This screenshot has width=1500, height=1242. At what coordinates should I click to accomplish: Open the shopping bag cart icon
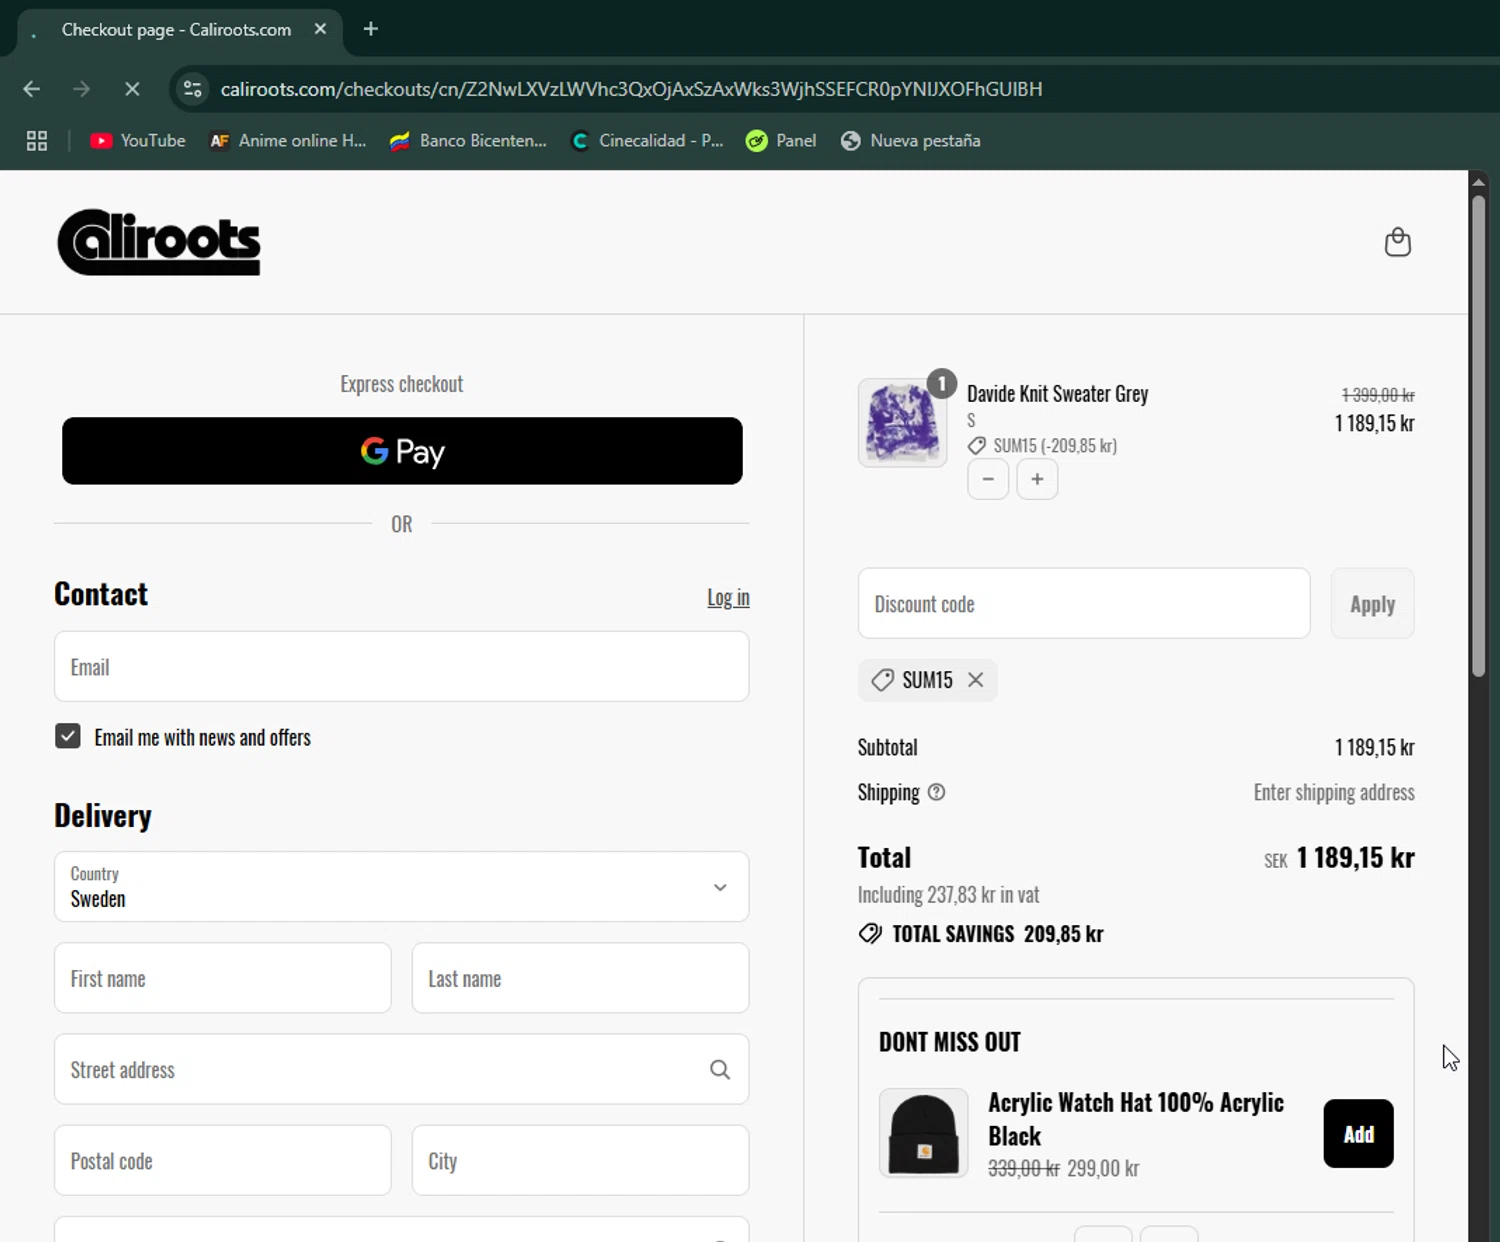coord(1397,242)
